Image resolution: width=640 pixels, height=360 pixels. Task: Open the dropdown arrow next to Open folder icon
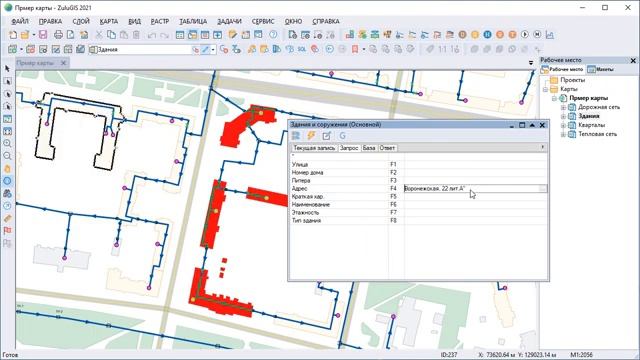pyautogui.click(x=34, y=35)
